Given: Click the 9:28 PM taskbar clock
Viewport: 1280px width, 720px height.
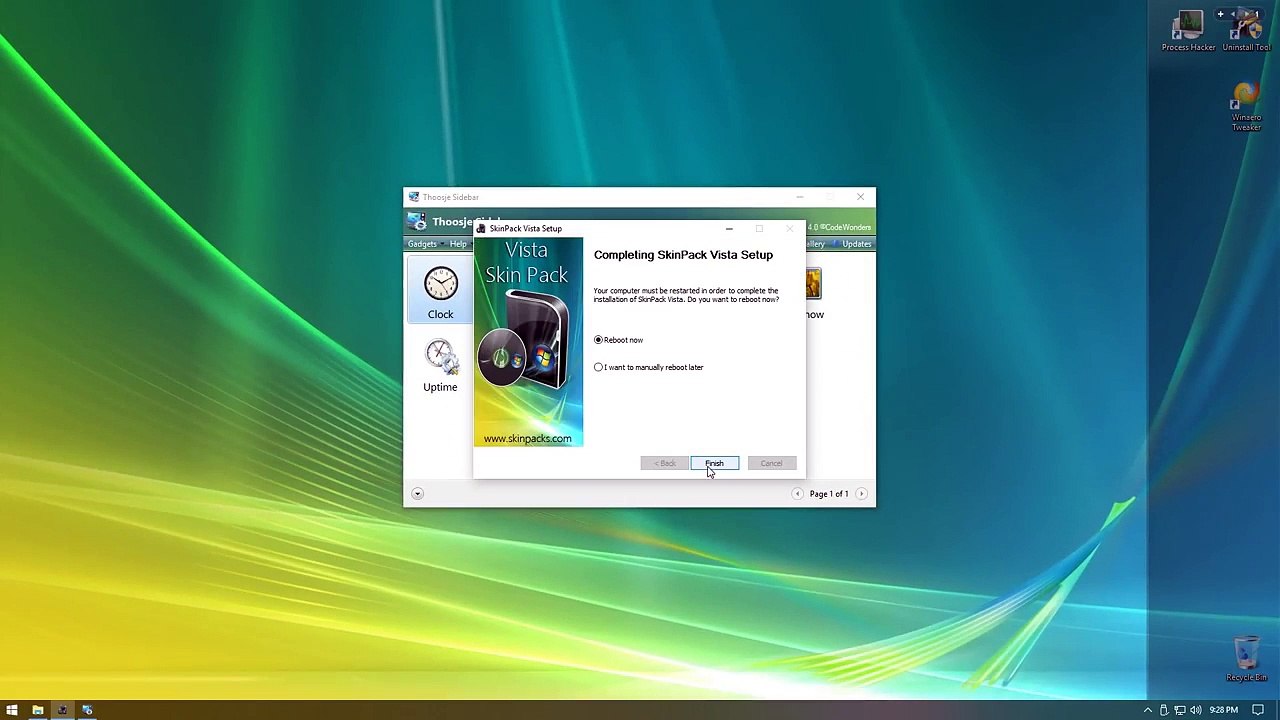Looking at the screenshot, I should tap(1223, 710).
